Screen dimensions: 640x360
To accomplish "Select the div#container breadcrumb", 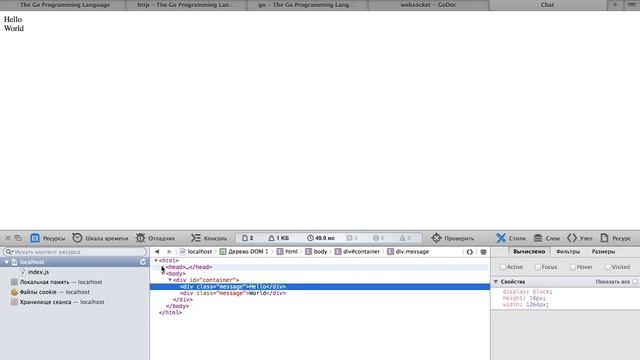I will (x=357, y=252).
